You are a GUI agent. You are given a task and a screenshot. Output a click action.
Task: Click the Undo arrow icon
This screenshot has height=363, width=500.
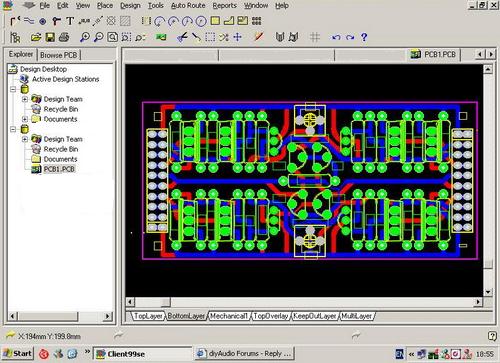click(x=336, y=37)
